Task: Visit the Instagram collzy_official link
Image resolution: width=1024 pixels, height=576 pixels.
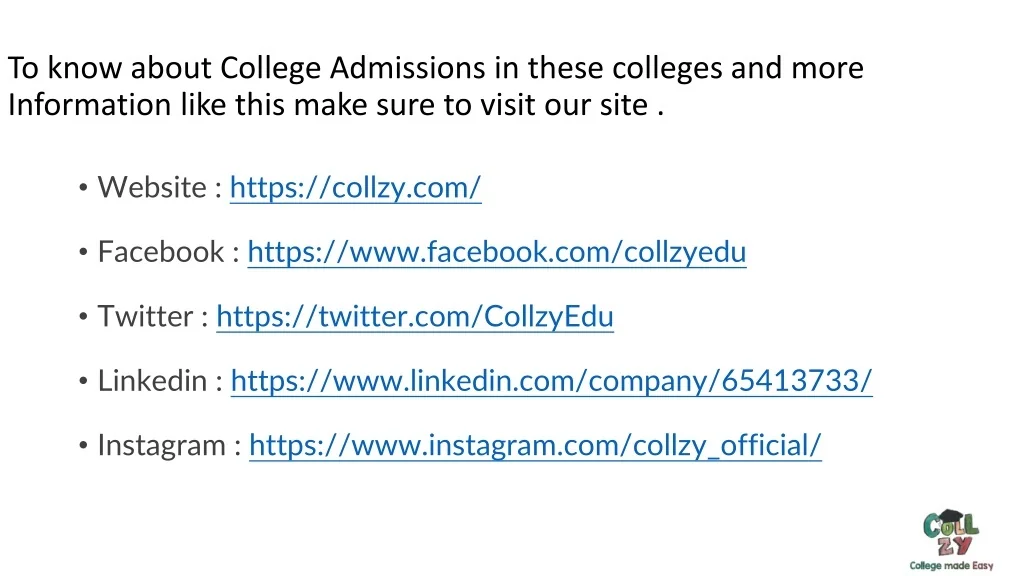Action: [x=535, y=446]
